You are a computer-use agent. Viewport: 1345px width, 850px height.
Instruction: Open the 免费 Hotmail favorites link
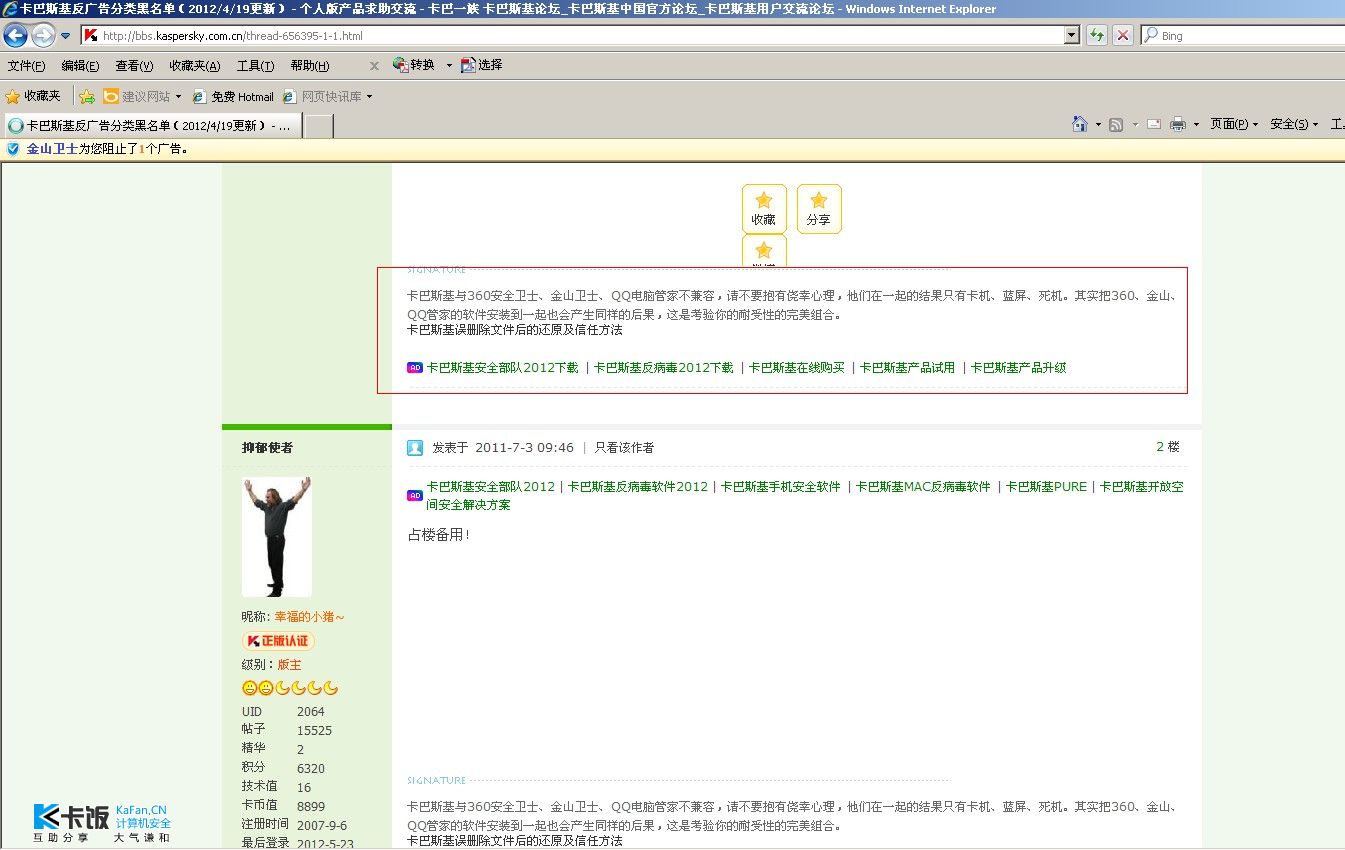click(x=232, y=96)
